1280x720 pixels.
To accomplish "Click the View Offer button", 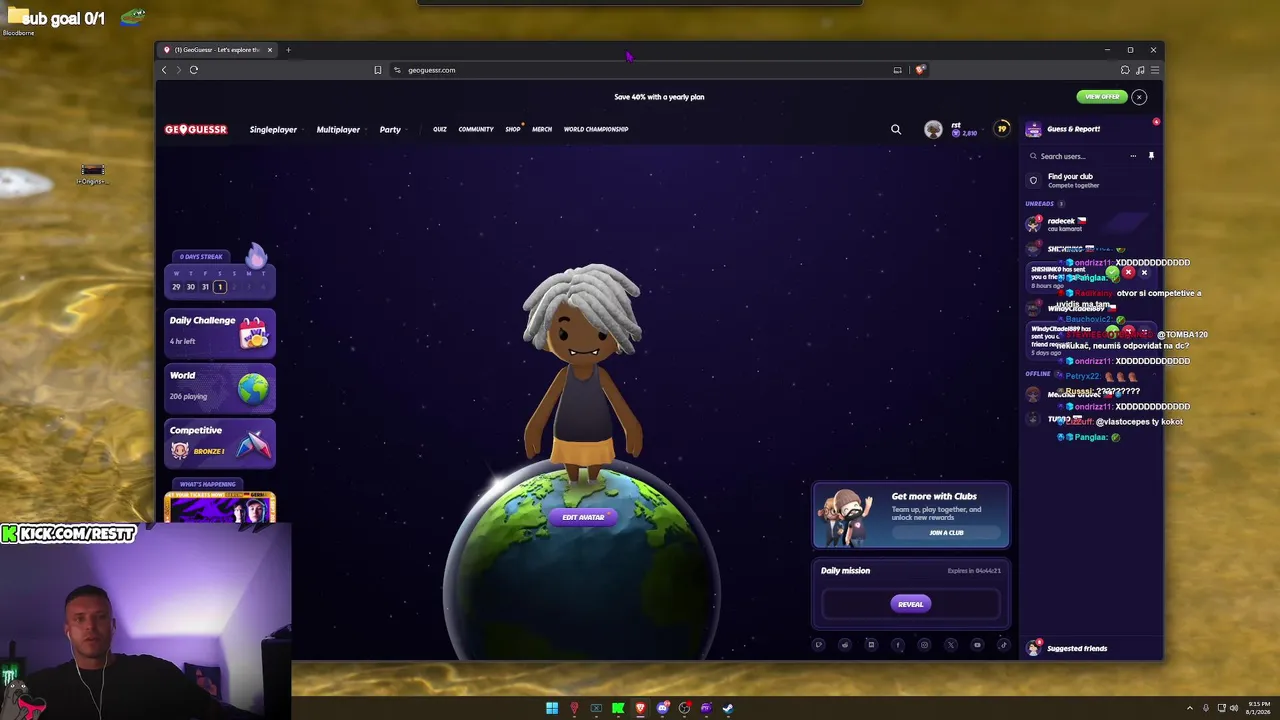I will pyautogui.click(x=1102, y=97).
